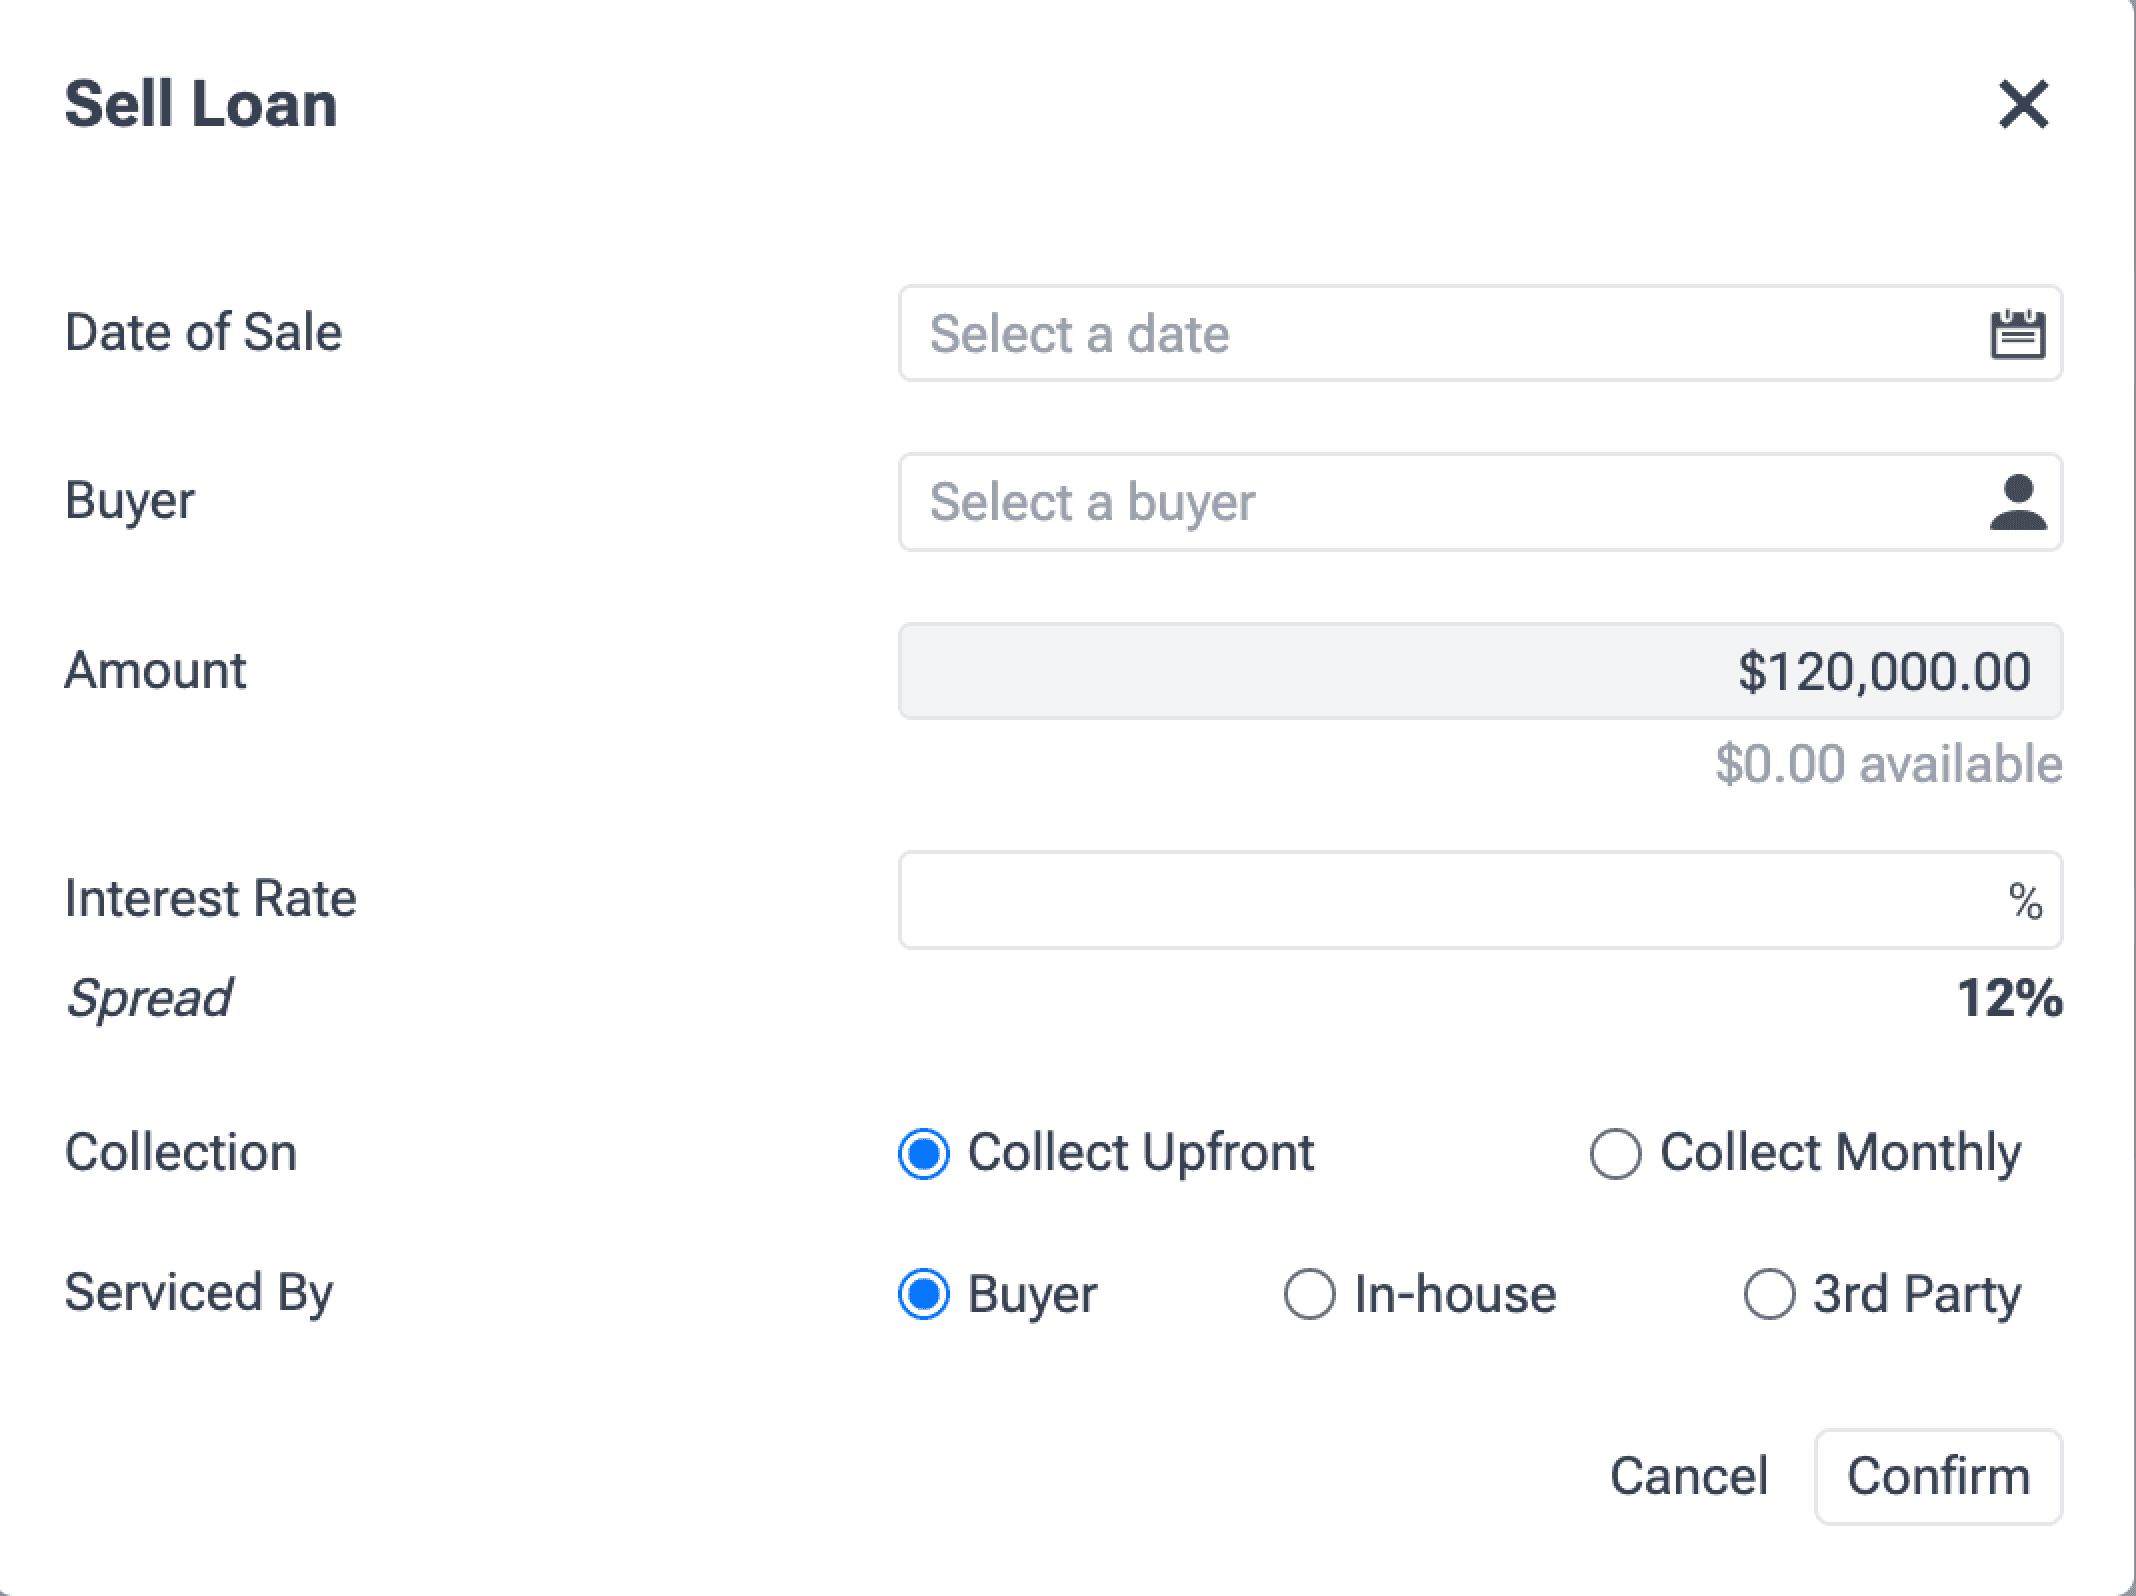Choose Collect Monthly collection
The height and width of the screenshot is (1596, 2136).
[1616, 1154]
